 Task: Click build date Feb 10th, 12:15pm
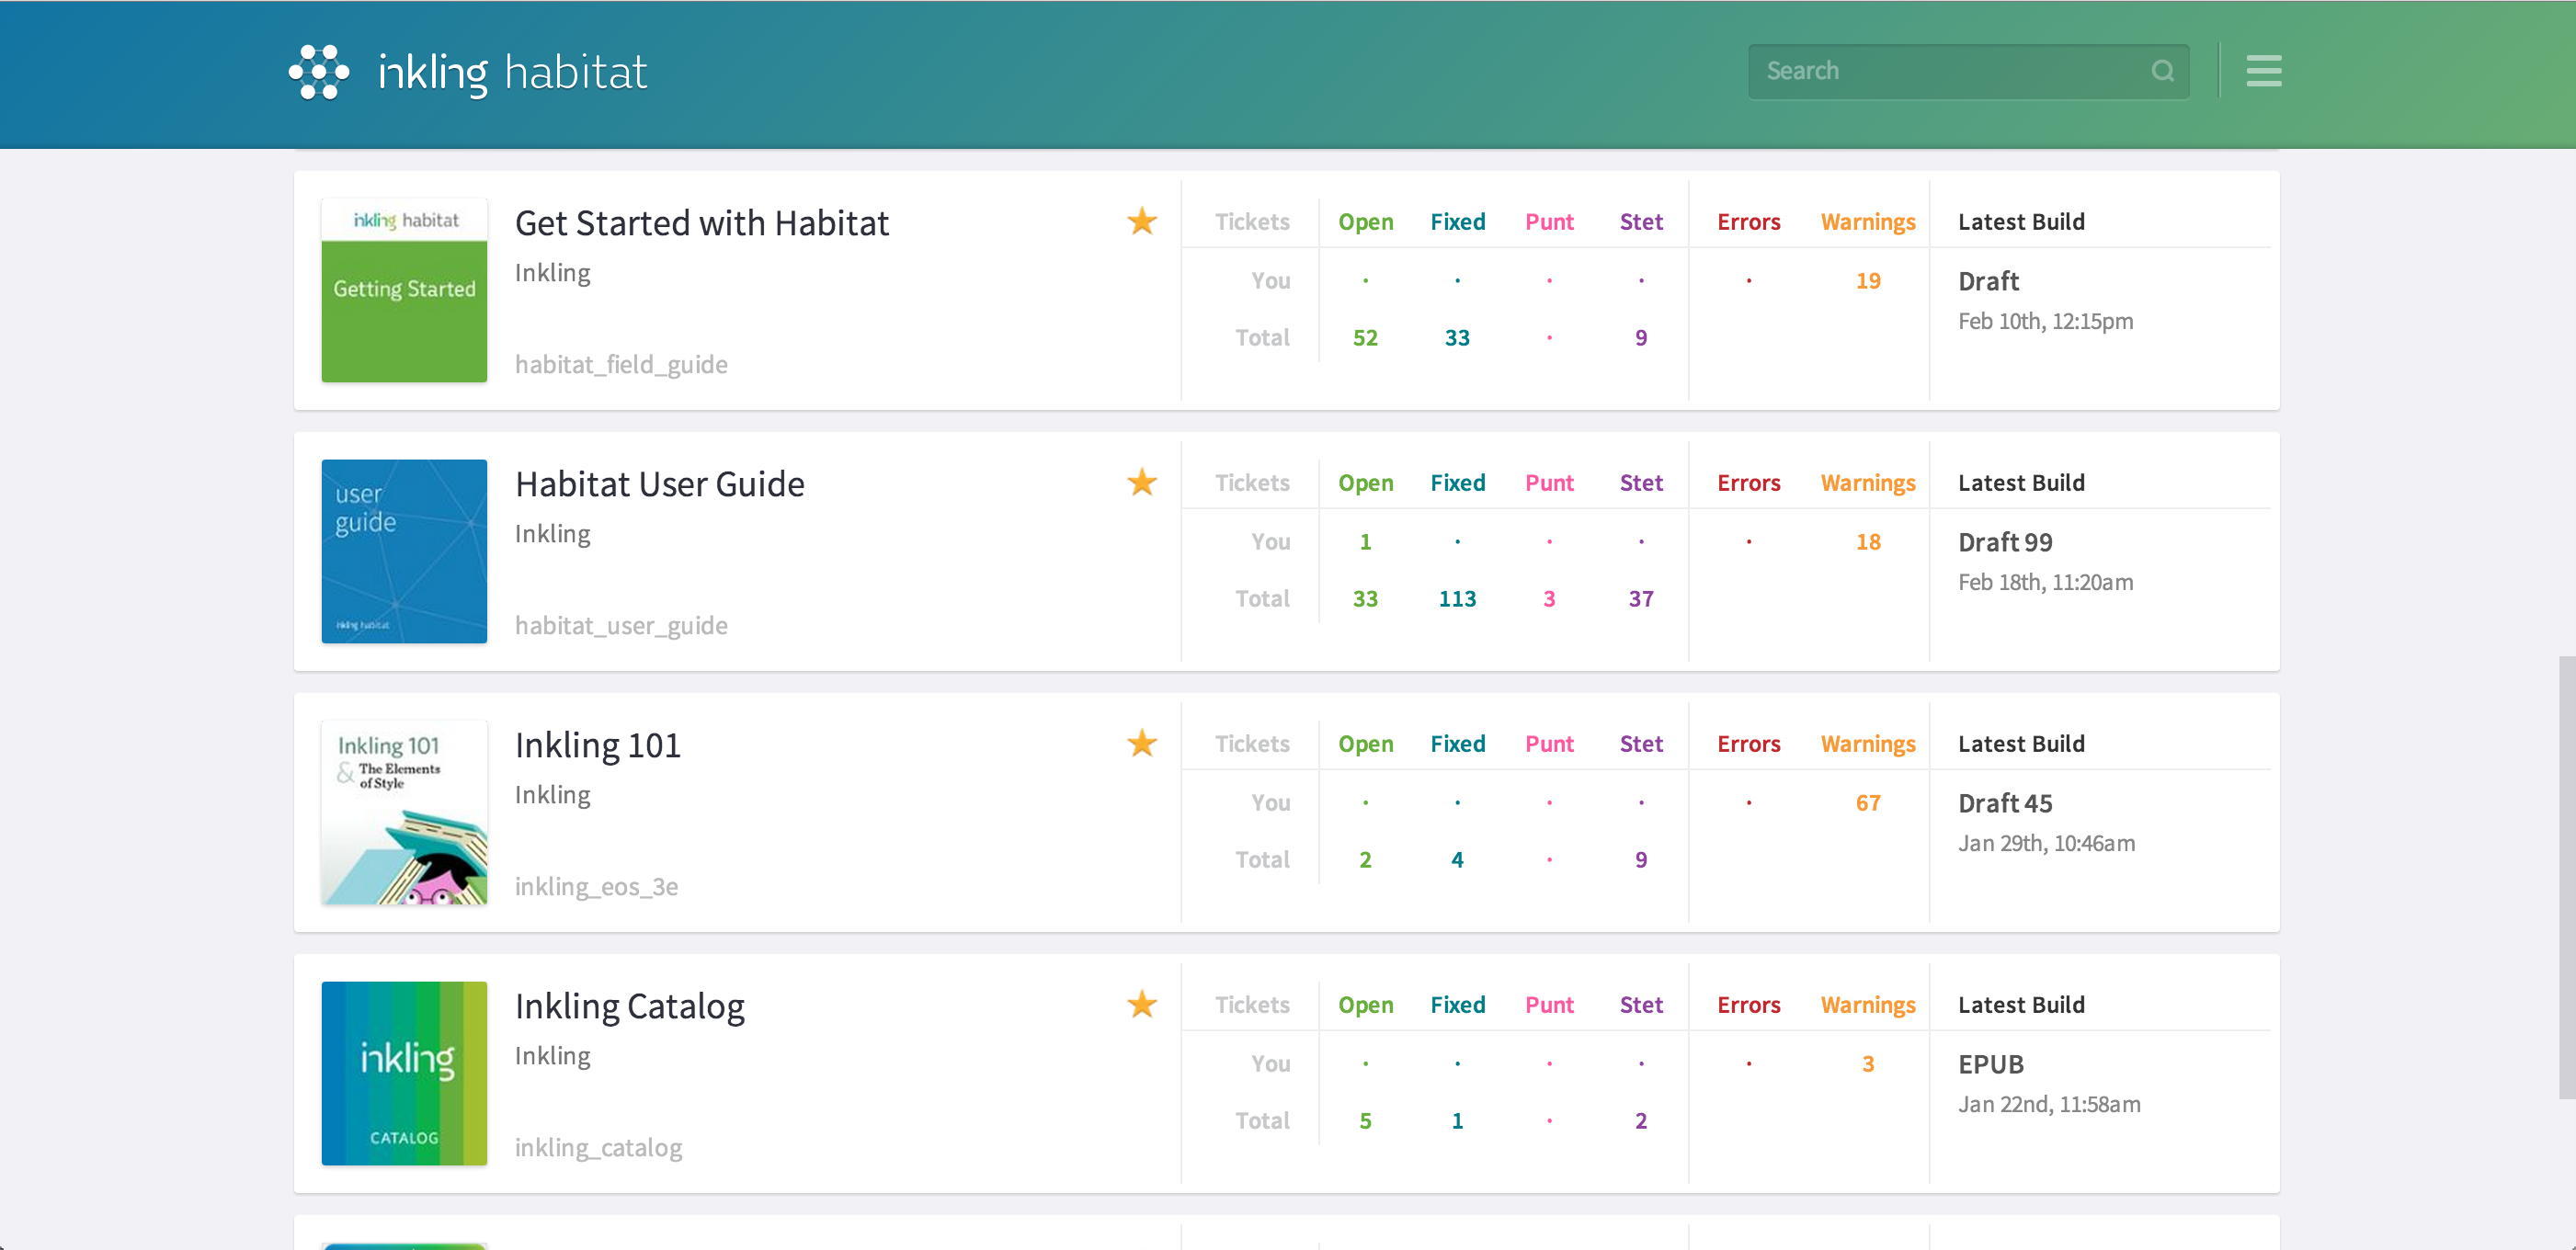[2045, 321]
